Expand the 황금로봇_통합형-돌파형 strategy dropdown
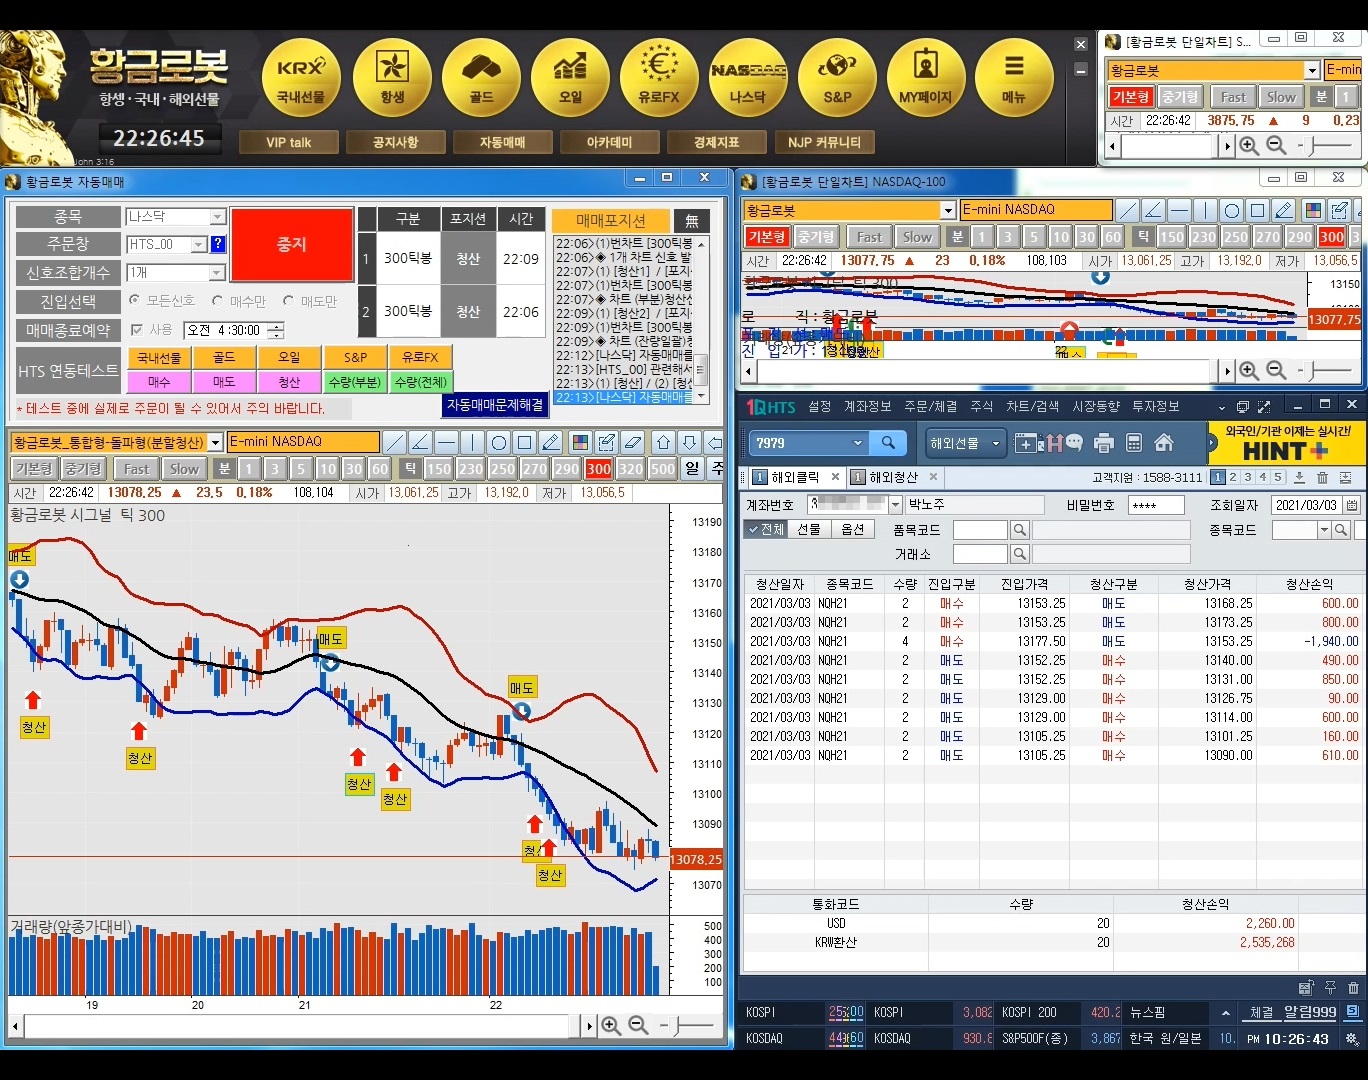1368x1080 pixels. (216, 442)
